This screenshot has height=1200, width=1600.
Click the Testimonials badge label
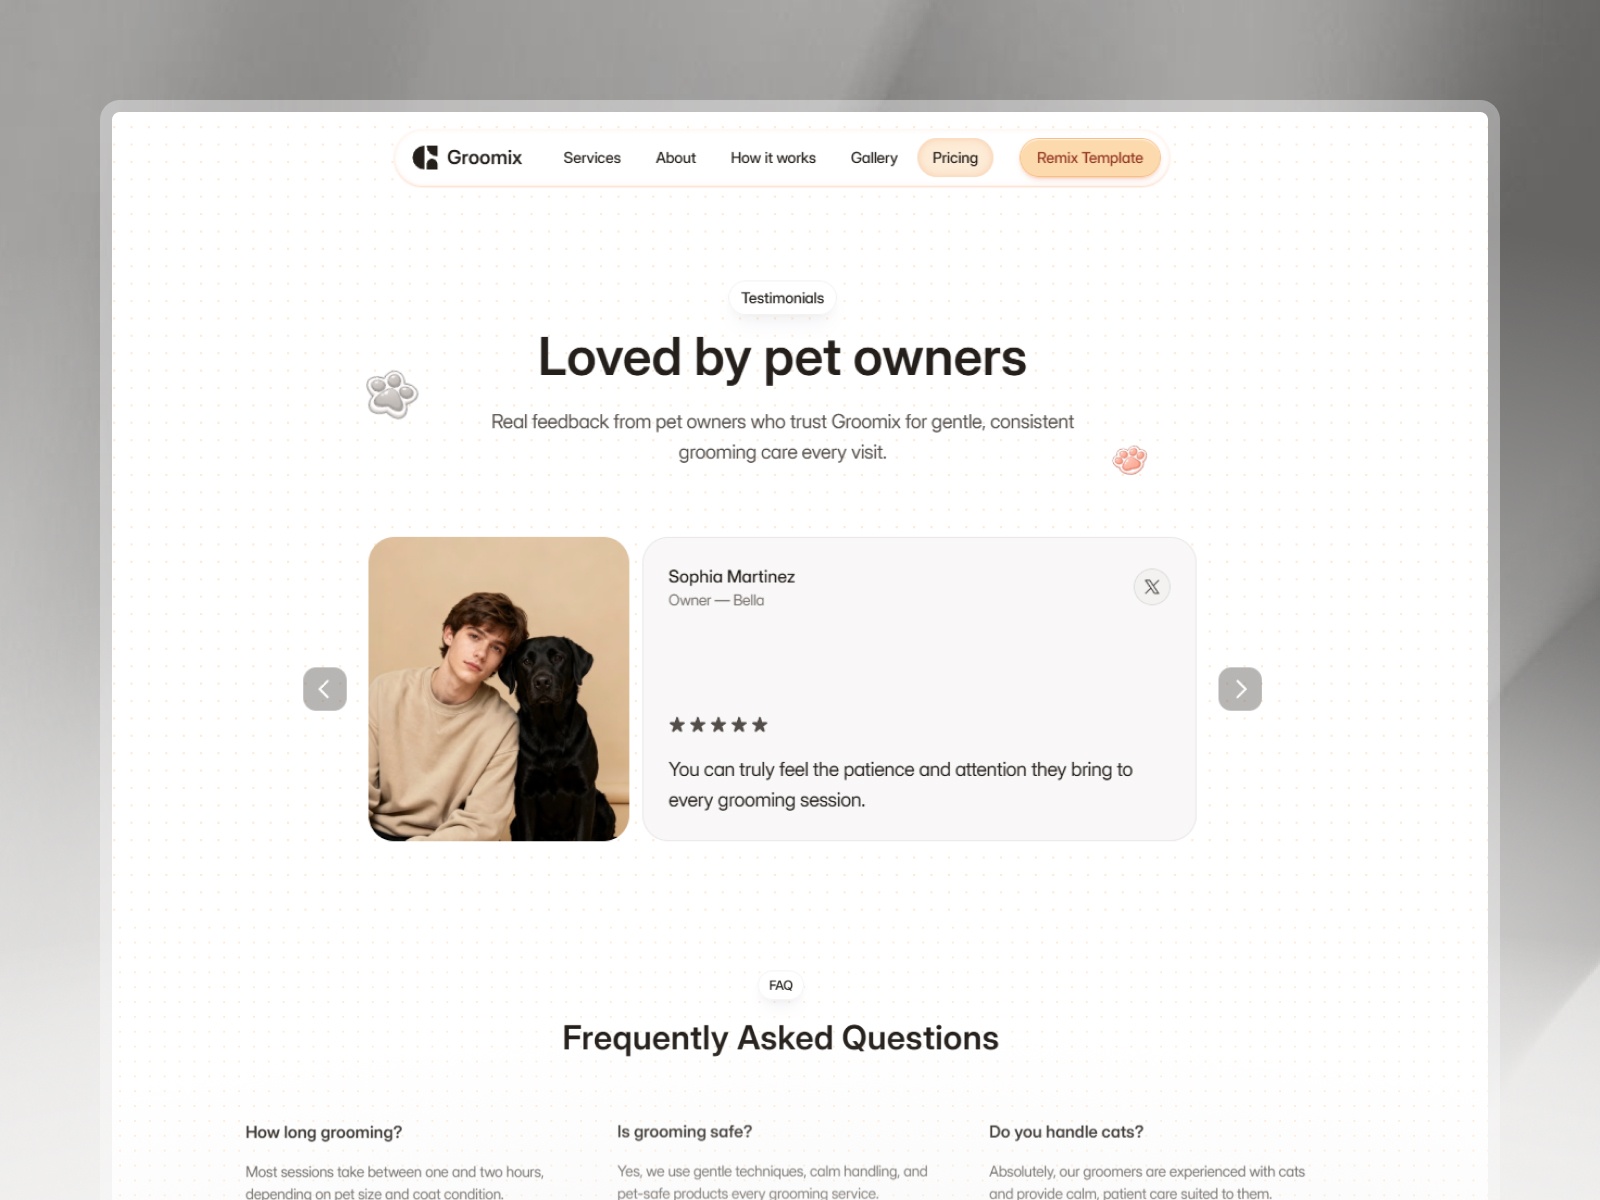coord(782,298)
